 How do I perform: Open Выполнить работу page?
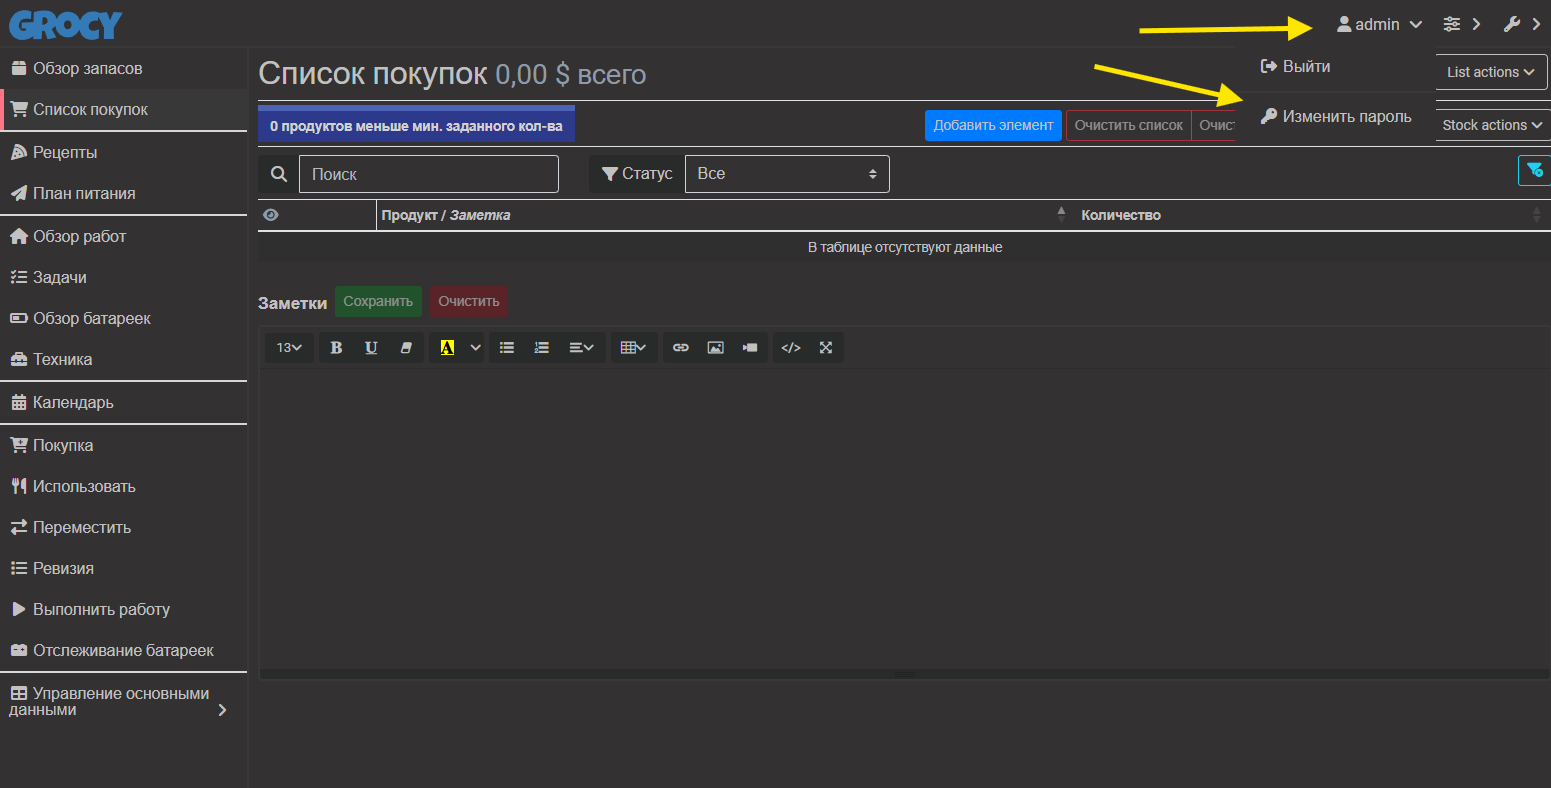click(123, 609)
